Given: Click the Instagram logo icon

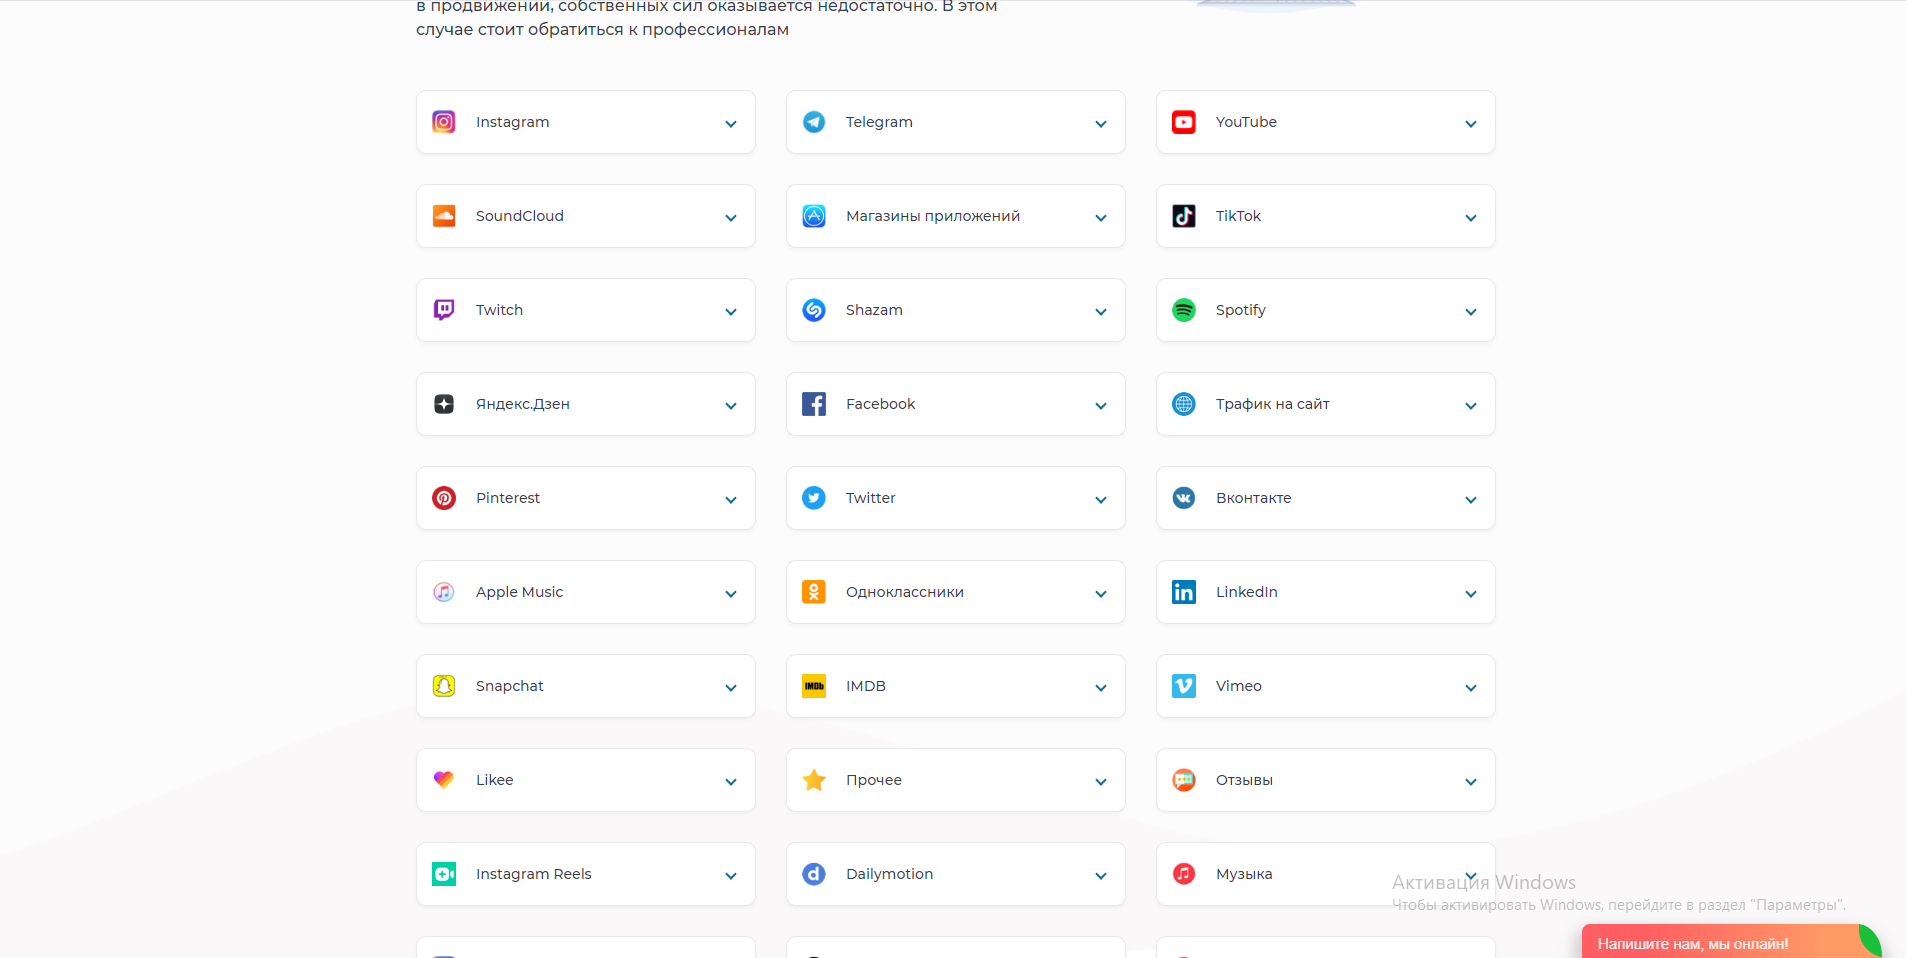Looking at the screenshot, I should click(444, 122).
